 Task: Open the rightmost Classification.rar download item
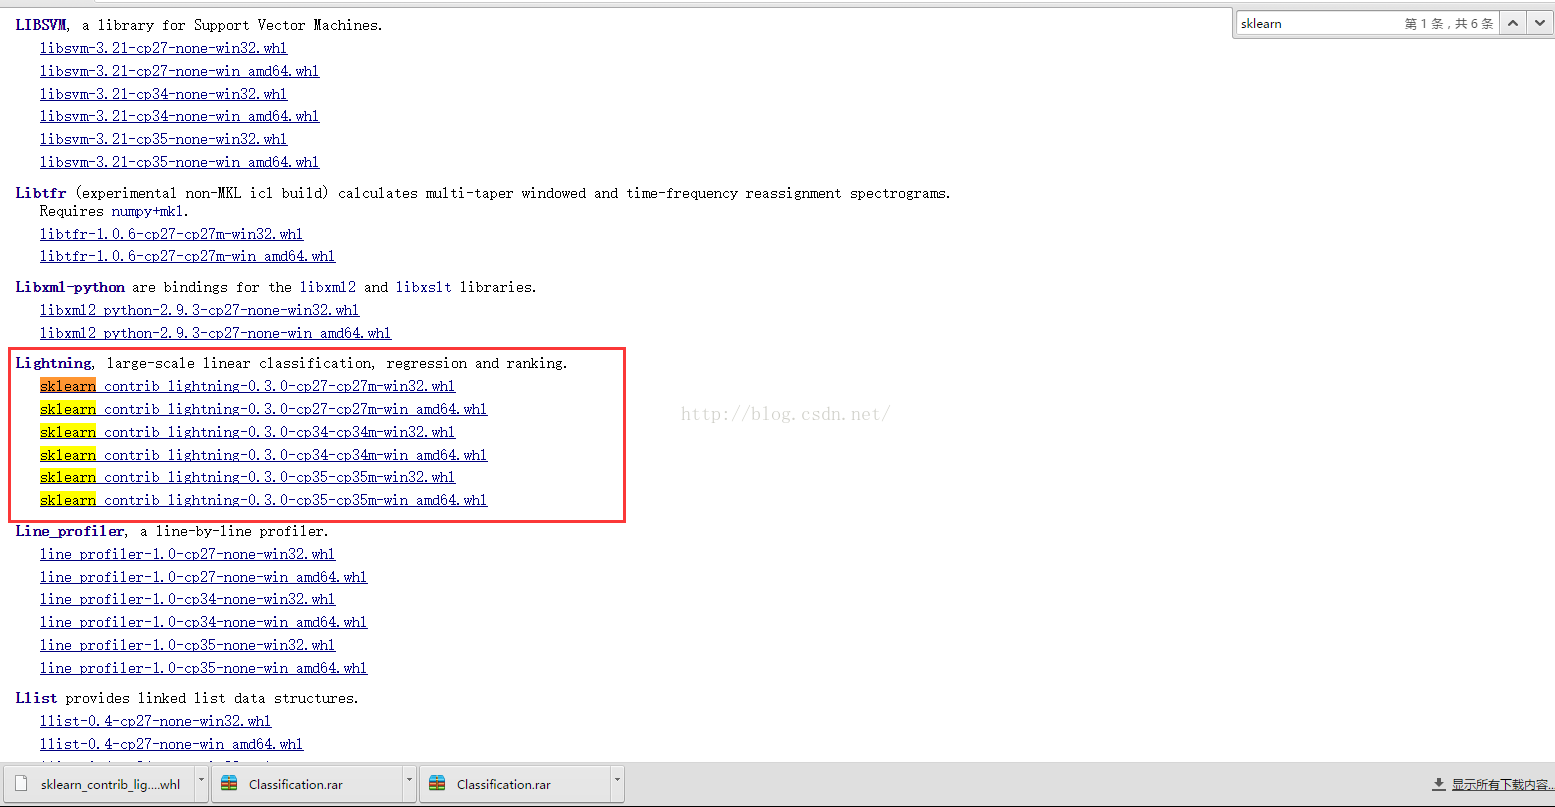(515, 784)
